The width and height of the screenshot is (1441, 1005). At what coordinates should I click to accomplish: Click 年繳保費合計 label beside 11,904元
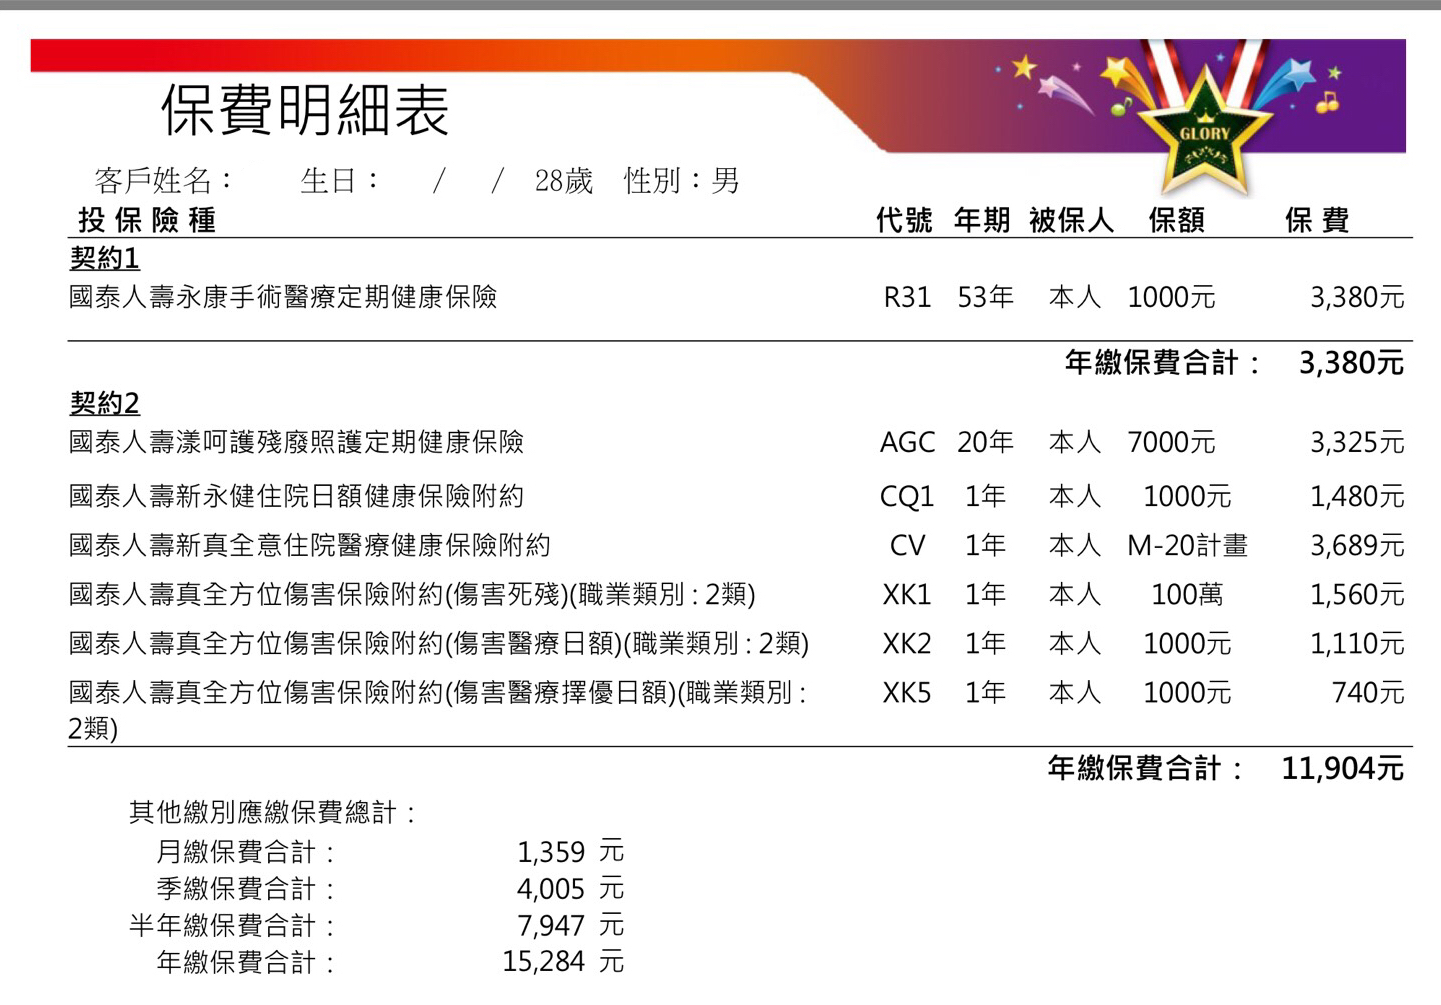[1147, 768]
